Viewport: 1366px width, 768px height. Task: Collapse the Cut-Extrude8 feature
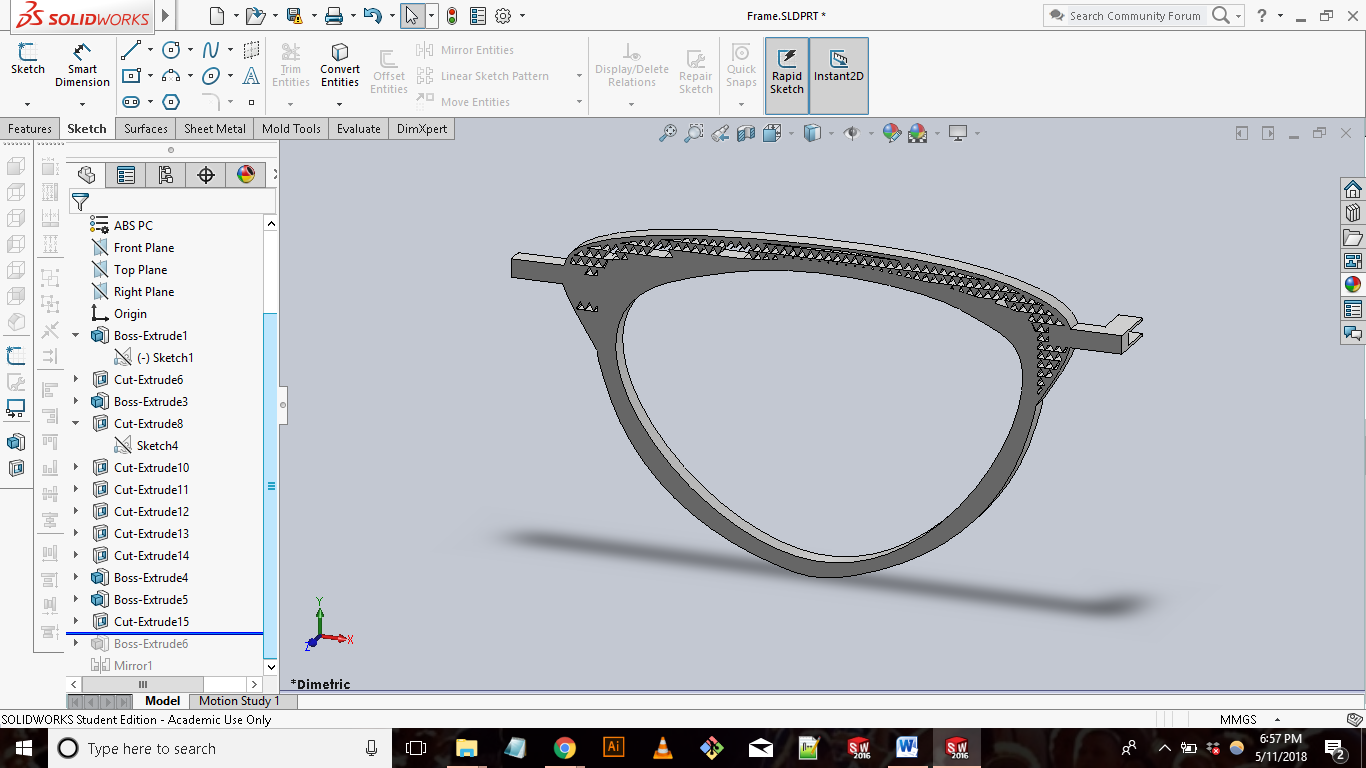coord(76,424)
